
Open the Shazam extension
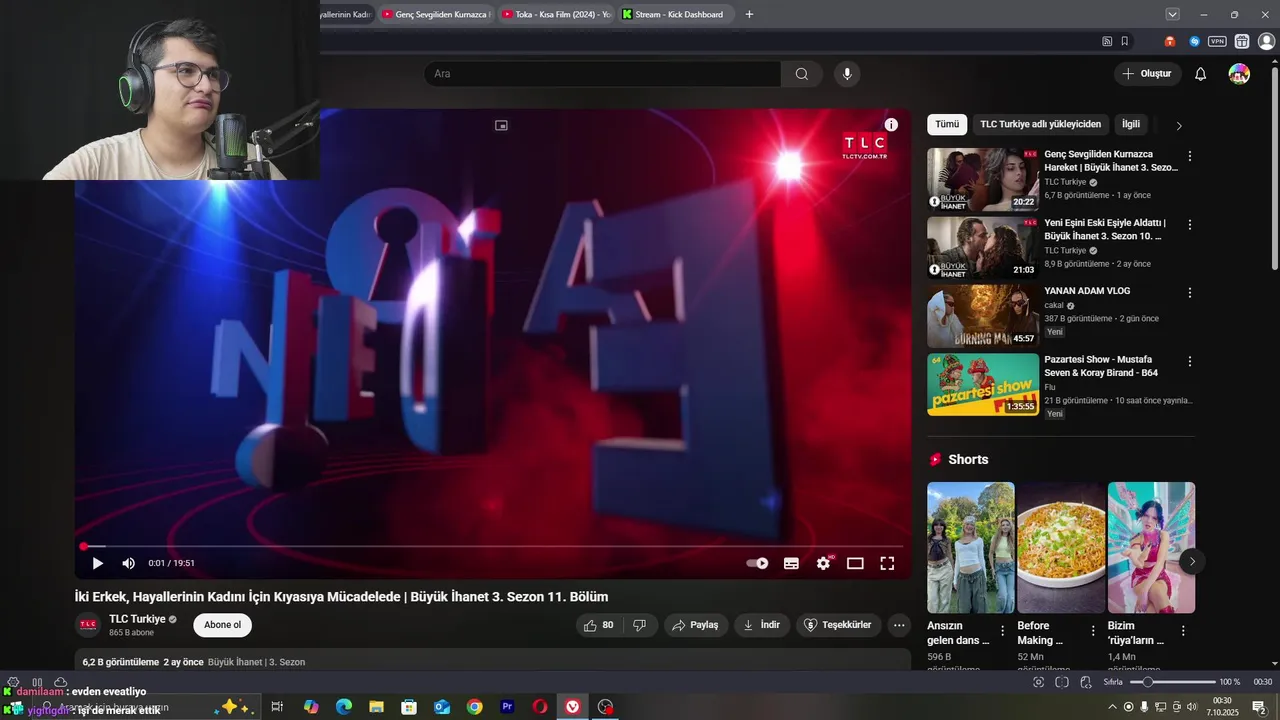point(1194,41)
